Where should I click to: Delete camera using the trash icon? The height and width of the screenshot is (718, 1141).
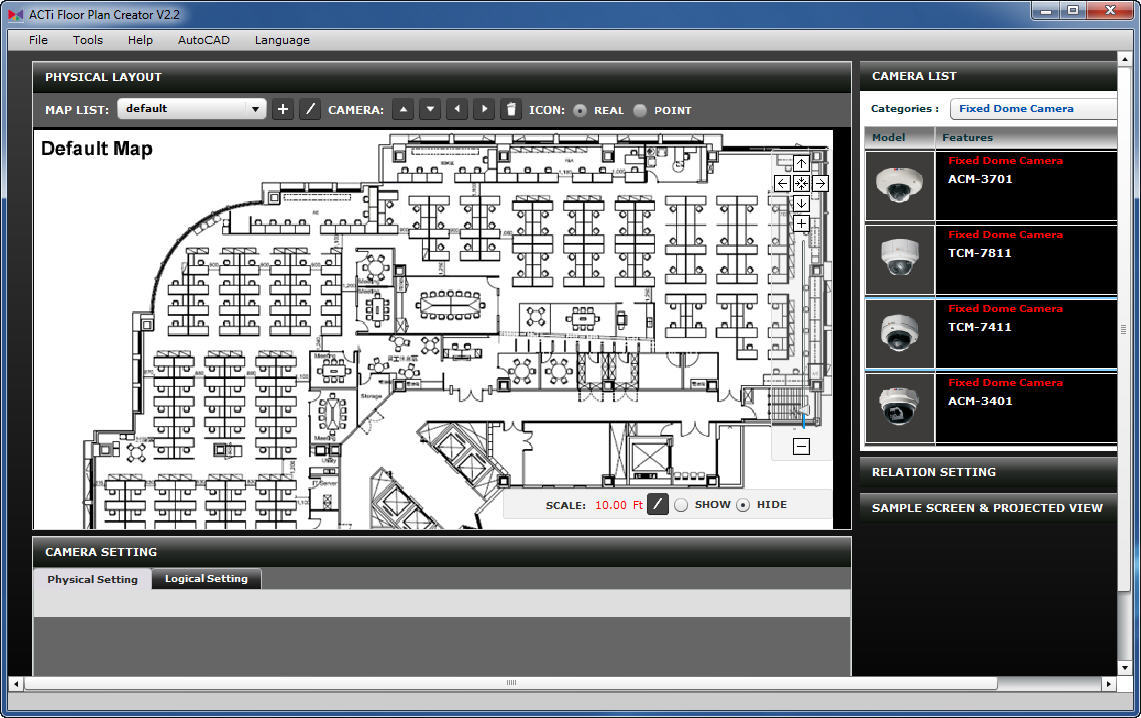(511, 110)
